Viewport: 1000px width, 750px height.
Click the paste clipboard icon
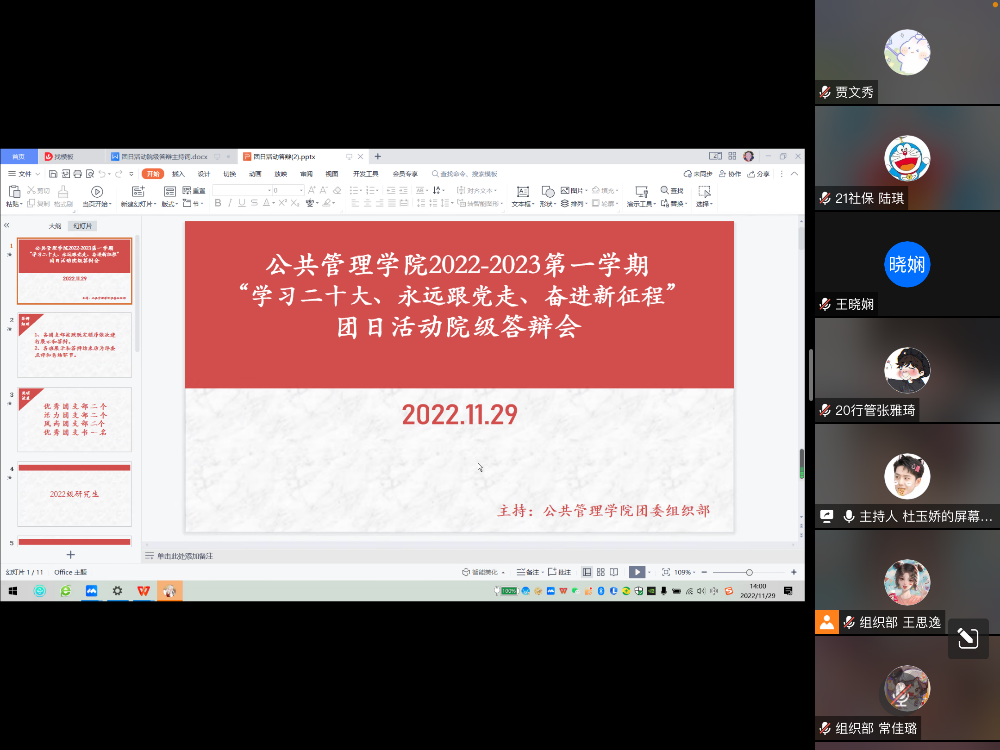[x=12, y=191]
